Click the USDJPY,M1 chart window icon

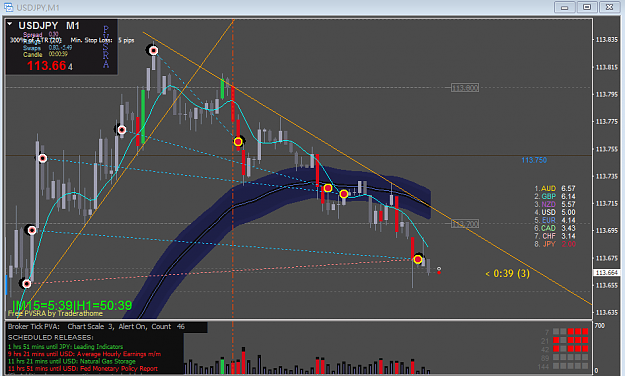(8, 7)
